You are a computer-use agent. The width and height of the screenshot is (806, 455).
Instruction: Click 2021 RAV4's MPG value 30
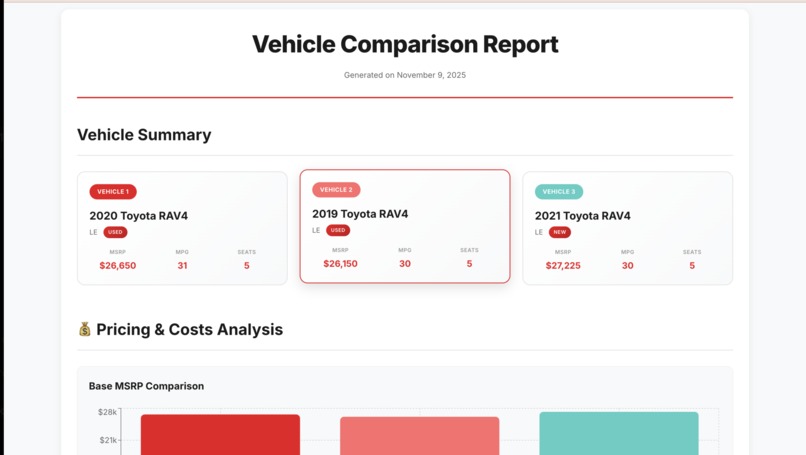[628, 266]
